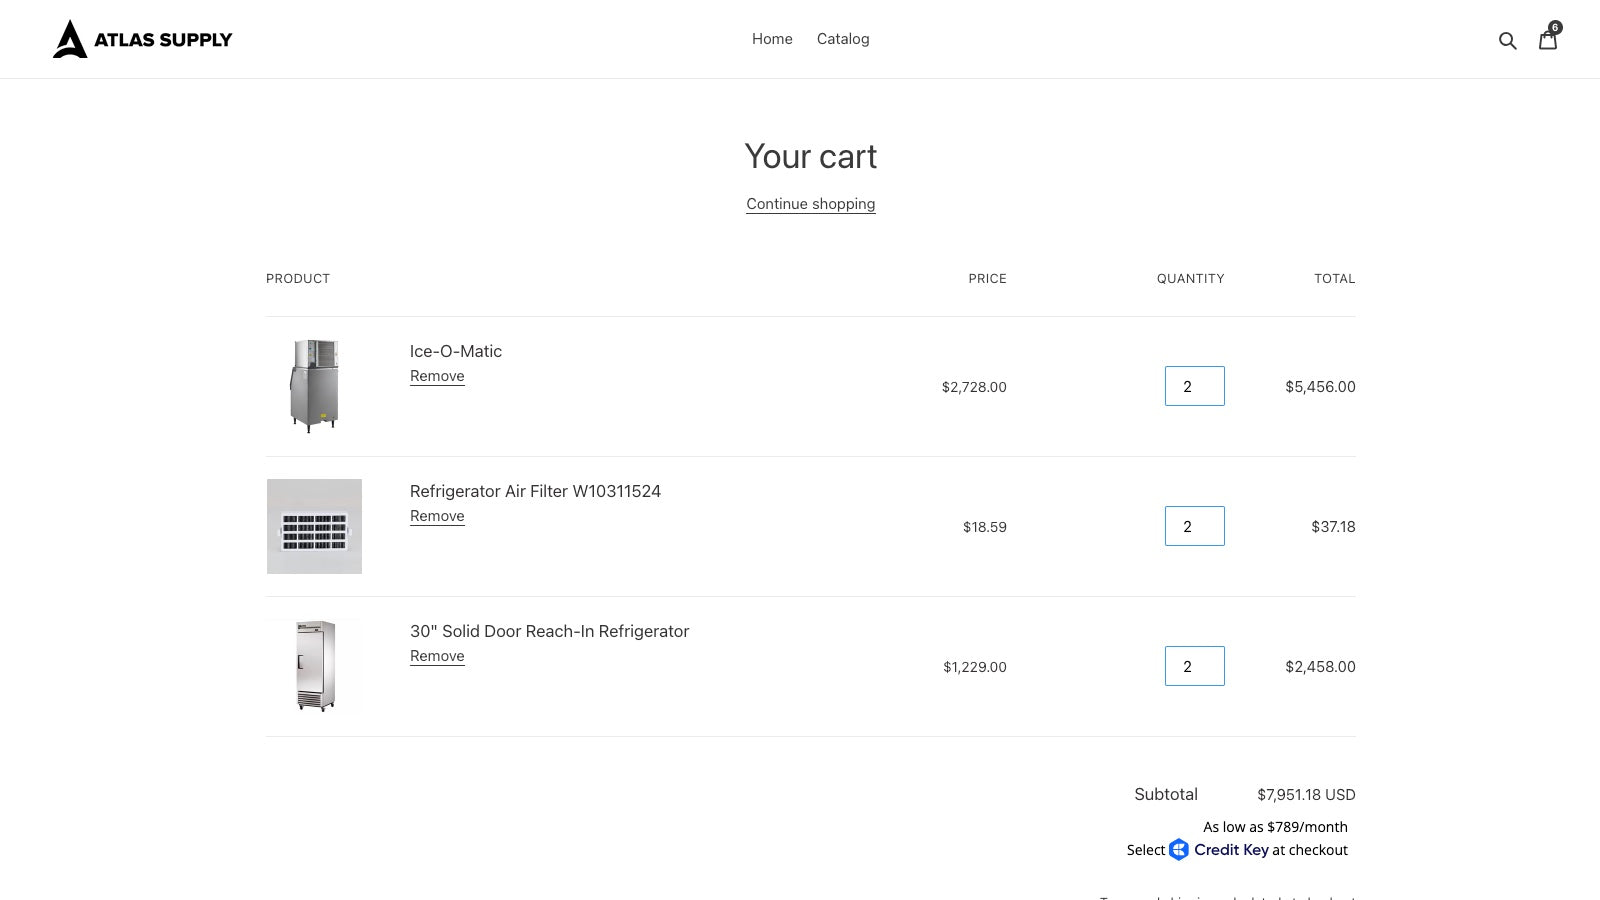Click the $37.18 line total

click(x=1333, y=527)
